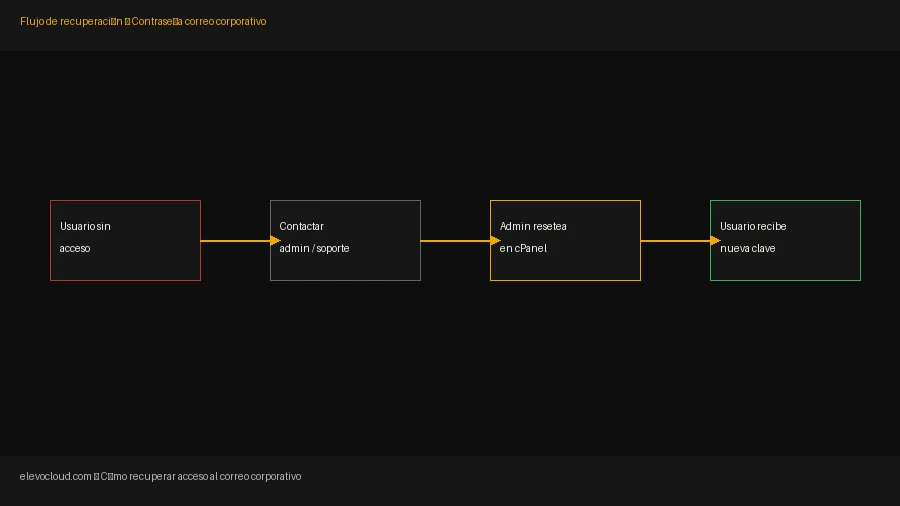The width and height of the screenshot is (900, 506).
Task: Click the 'Admin resetea en cPanel' box
Action: [565, 240]
